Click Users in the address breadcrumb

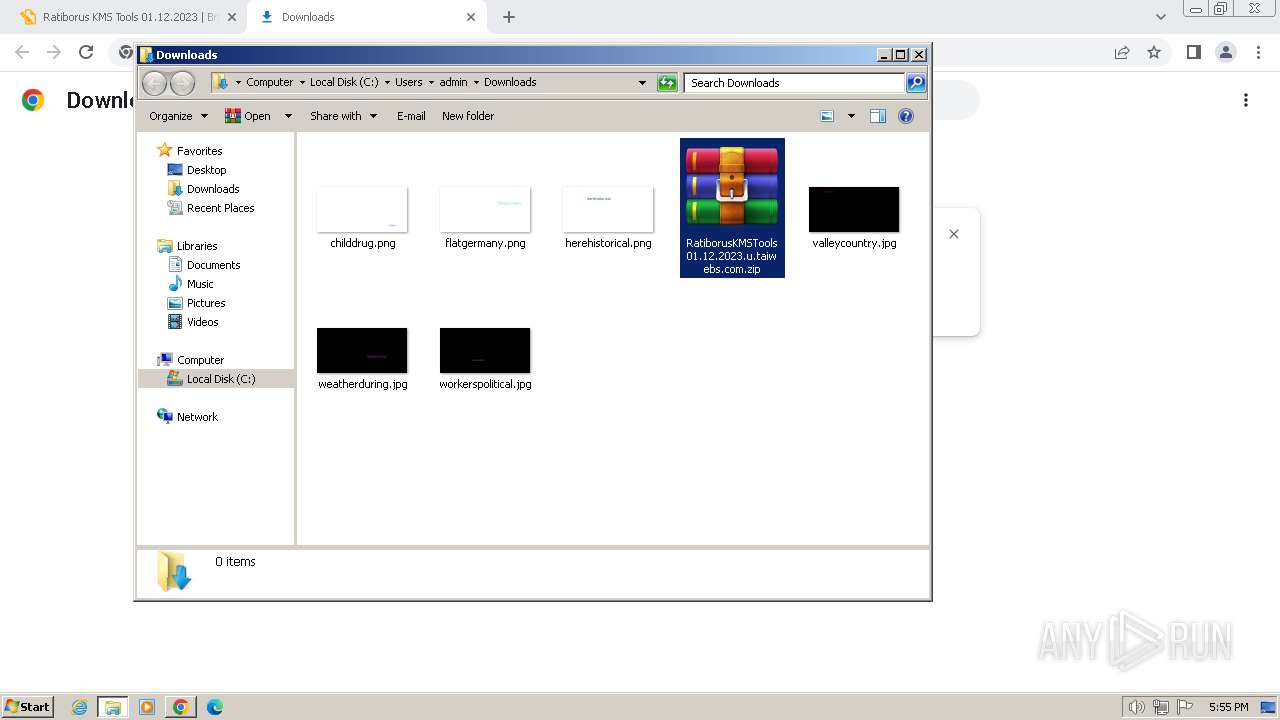(x=408, y=83)
